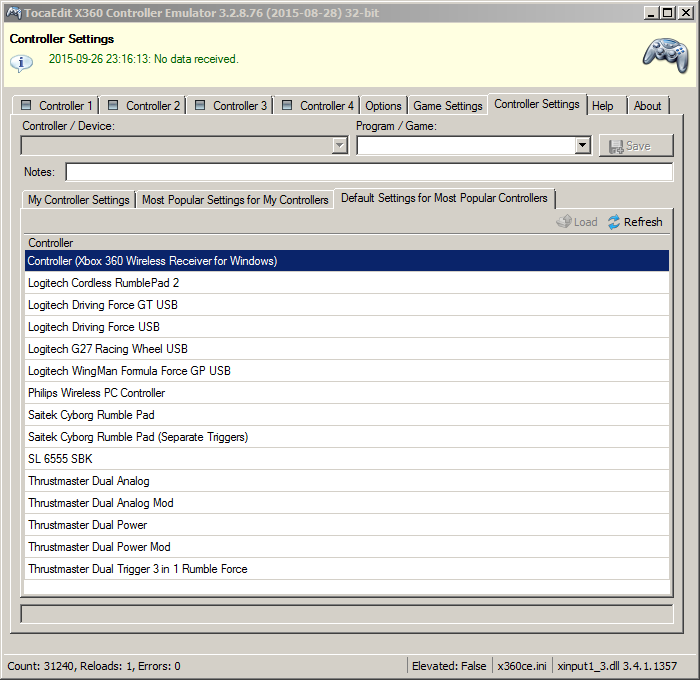Open the About tab
700x680 pixels.
tap(647, 106)
